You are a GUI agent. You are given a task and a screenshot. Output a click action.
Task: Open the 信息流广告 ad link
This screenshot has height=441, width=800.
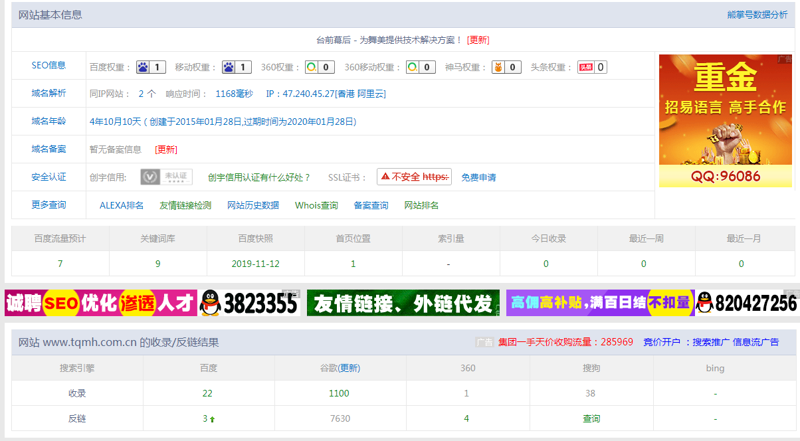point(756,342)
